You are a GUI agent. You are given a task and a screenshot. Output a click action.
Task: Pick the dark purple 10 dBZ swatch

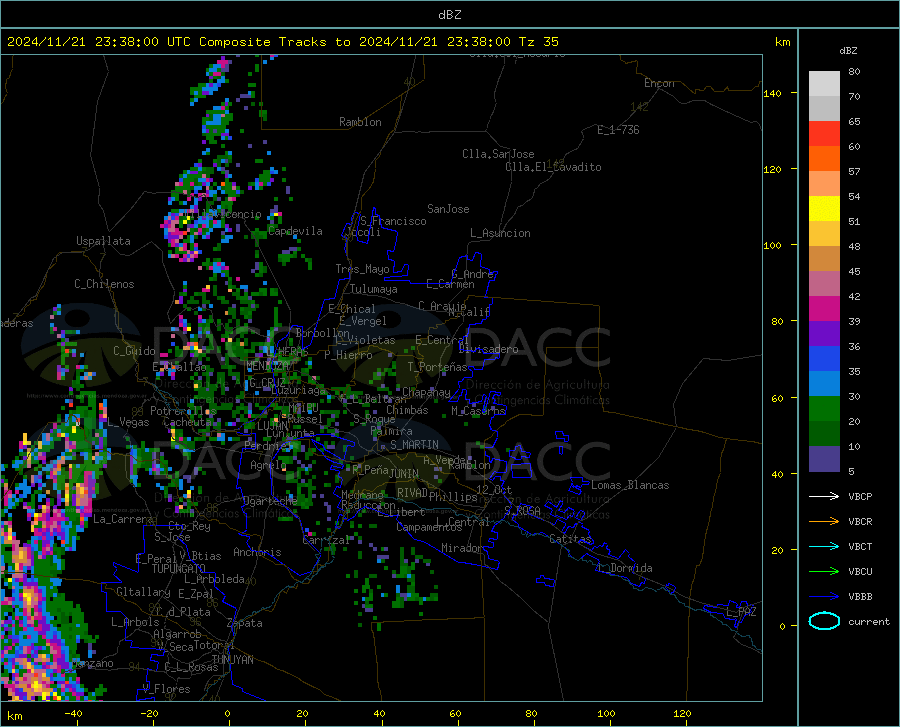(824, 459)
